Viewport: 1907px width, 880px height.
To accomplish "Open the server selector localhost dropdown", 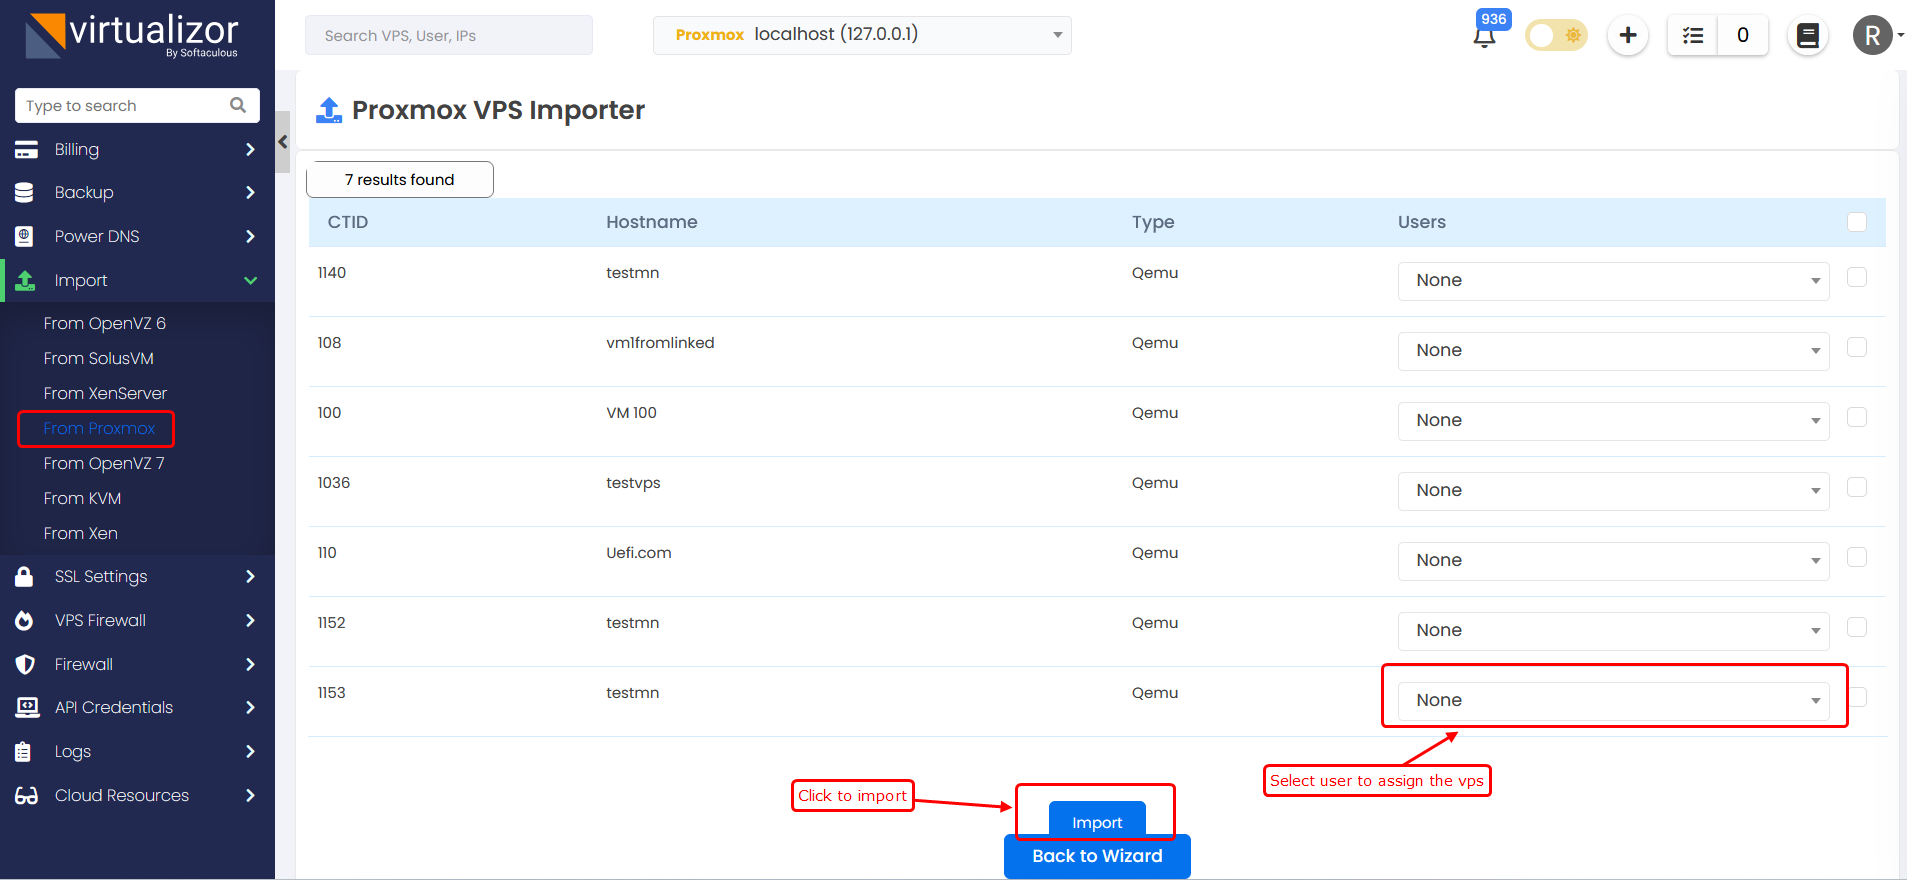I will (862, 35).
